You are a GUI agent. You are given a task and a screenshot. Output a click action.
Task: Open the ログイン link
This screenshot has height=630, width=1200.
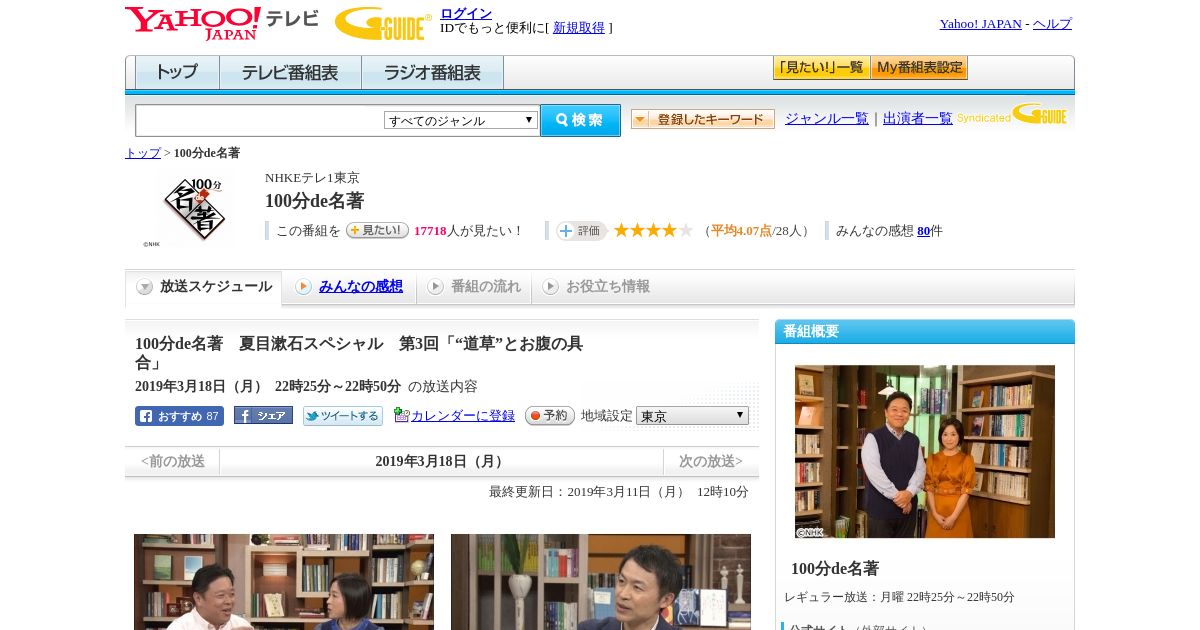pos(466,13)
